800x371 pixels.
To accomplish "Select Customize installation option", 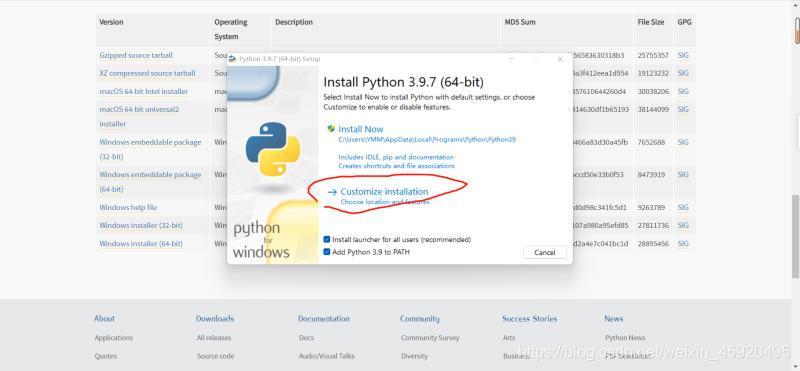I will [x=384, y=192].
